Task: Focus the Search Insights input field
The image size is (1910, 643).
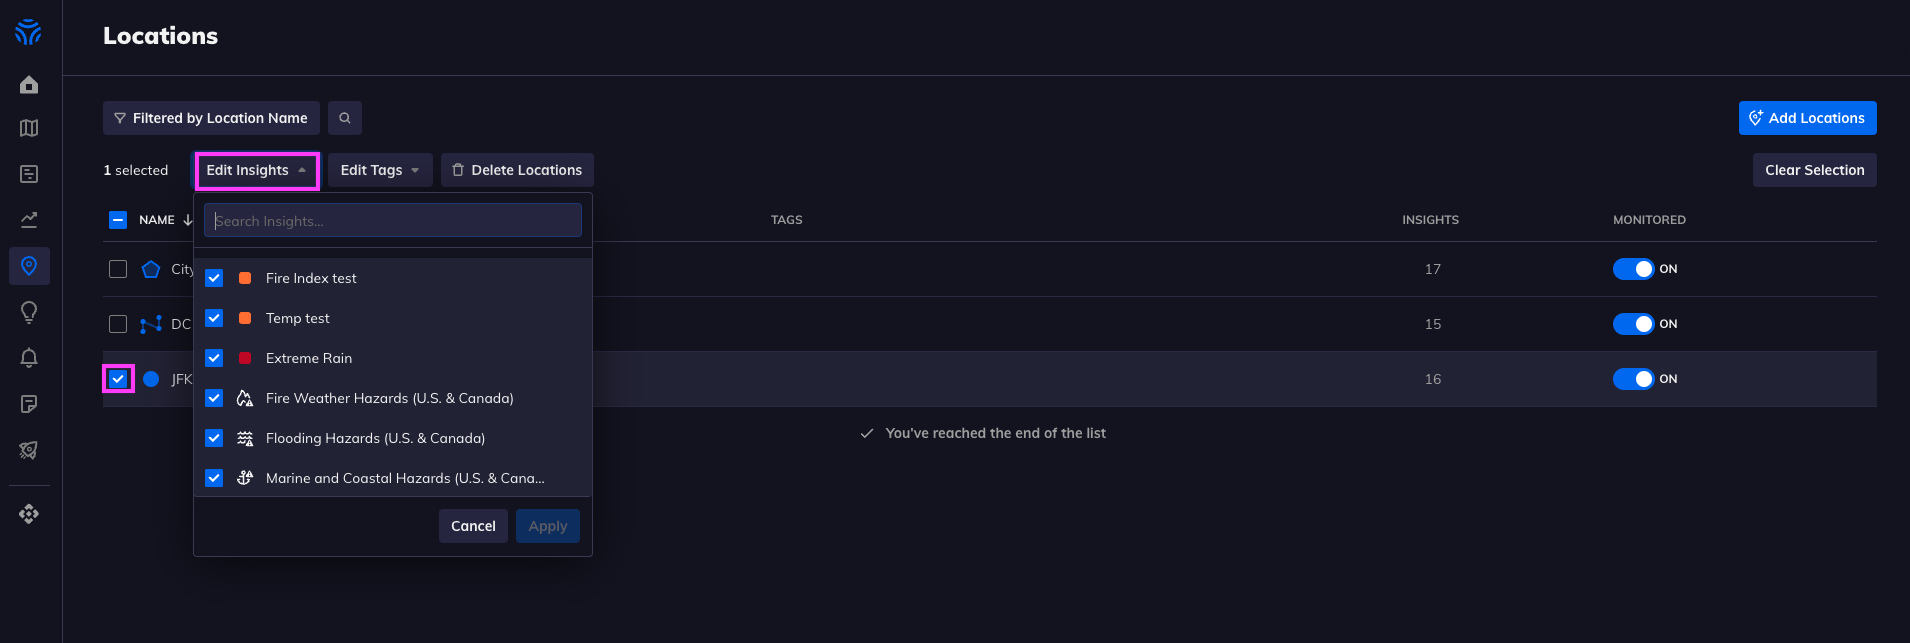Action: coord(393,220)
